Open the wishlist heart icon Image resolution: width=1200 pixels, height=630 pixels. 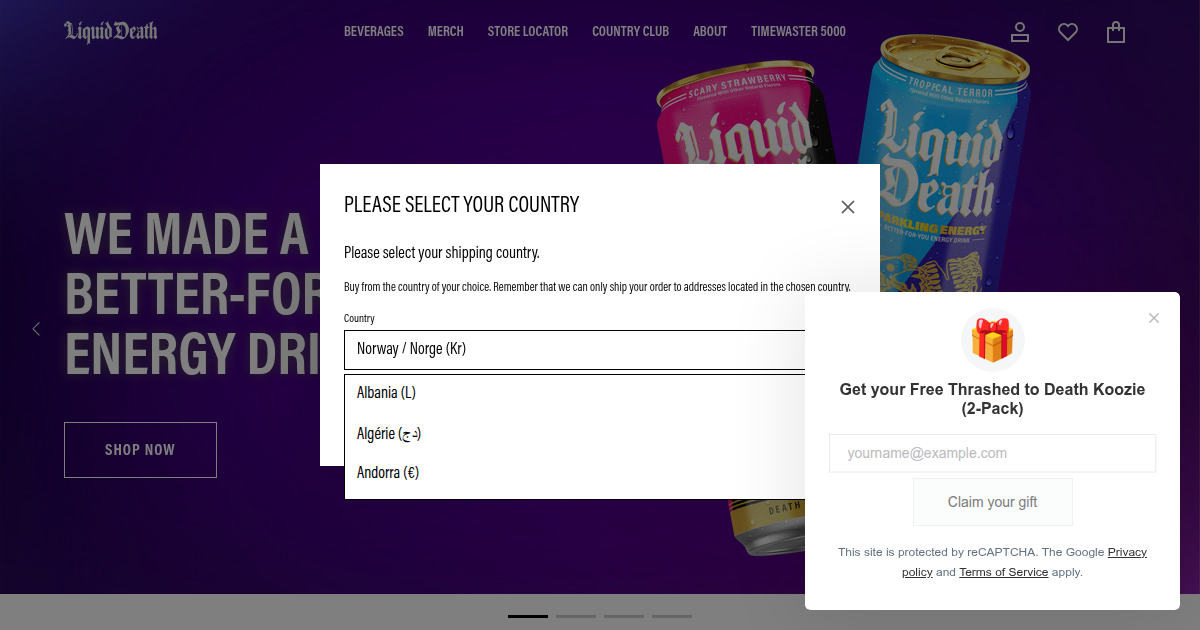[x=1068, y=32]
